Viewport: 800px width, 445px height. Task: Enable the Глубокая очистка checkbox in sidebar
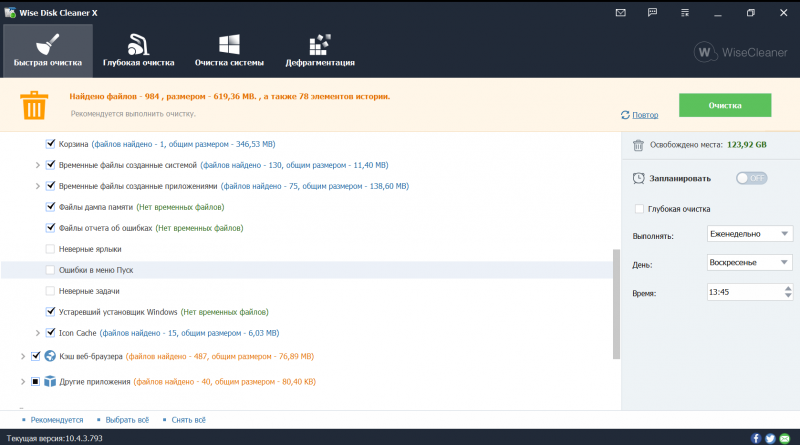[x=639, y=209]
